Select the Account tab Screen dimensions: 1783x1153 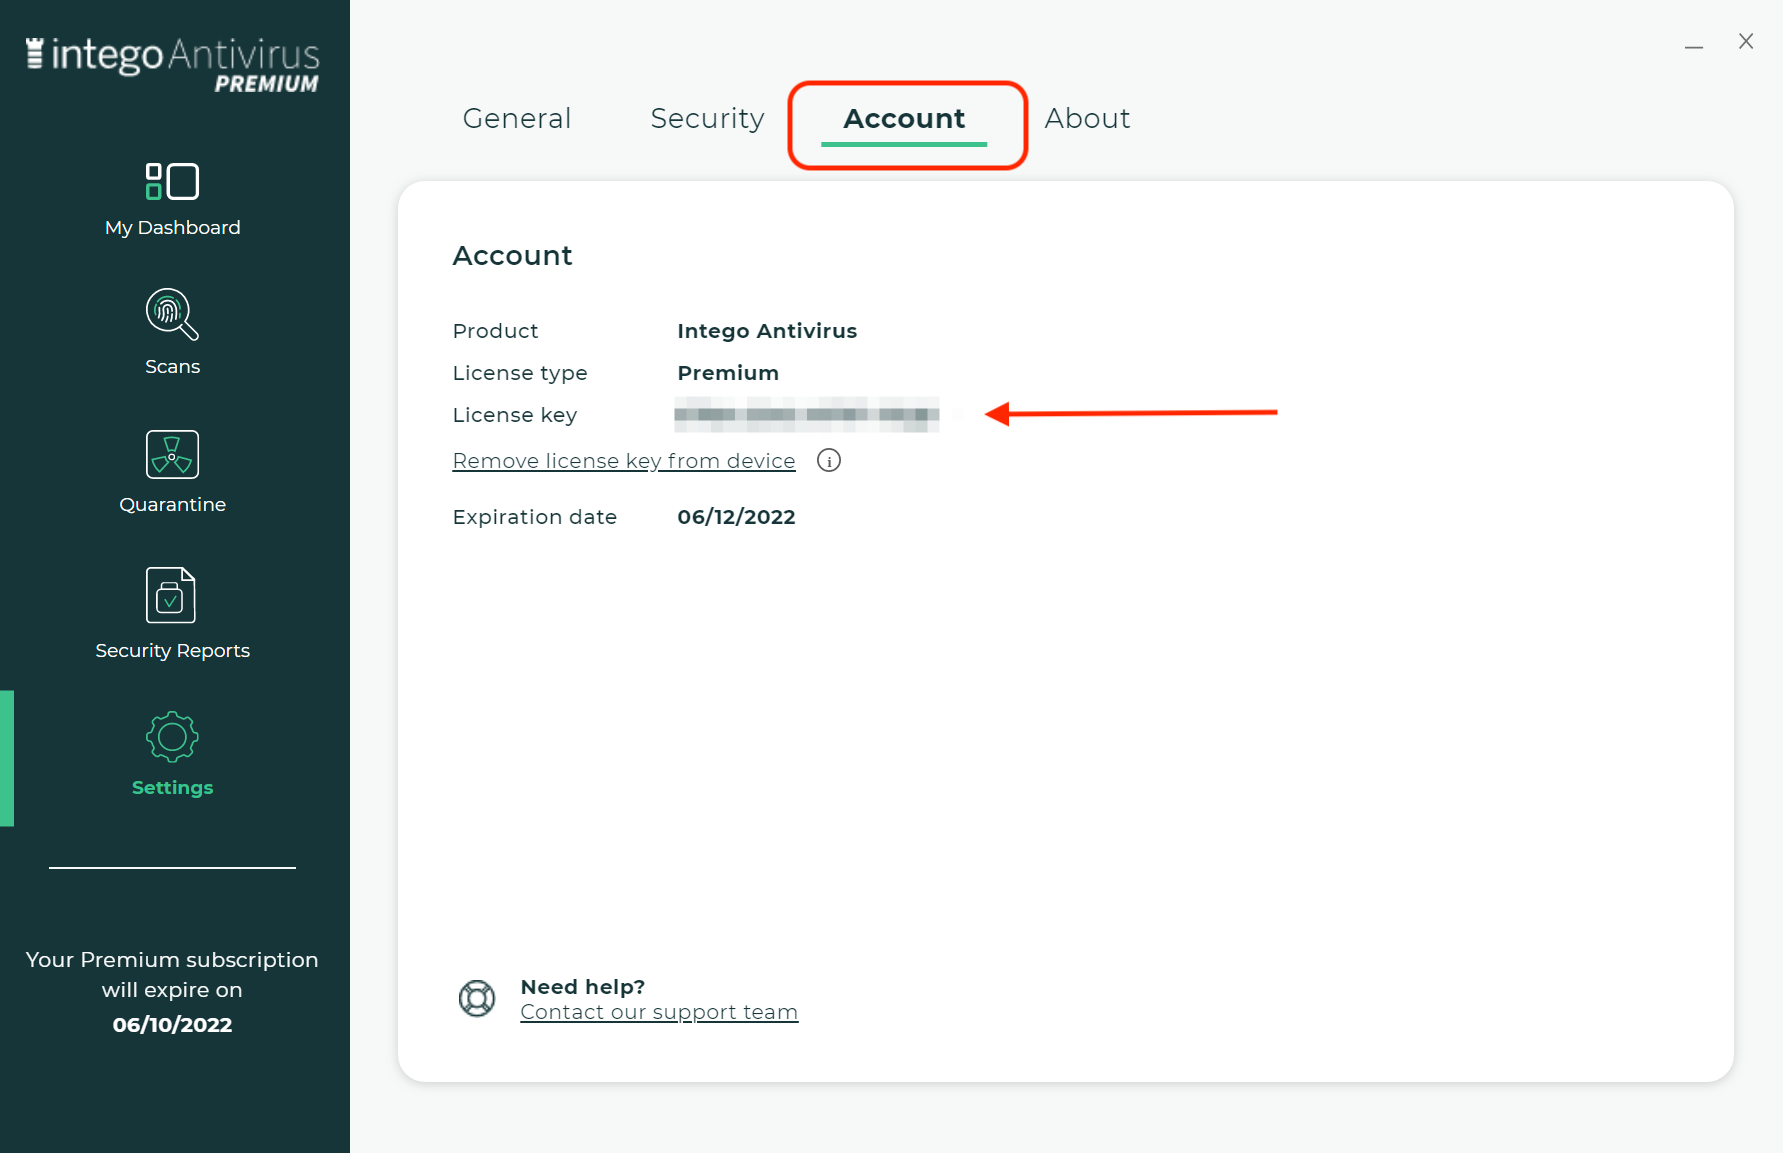coord(904,118)
